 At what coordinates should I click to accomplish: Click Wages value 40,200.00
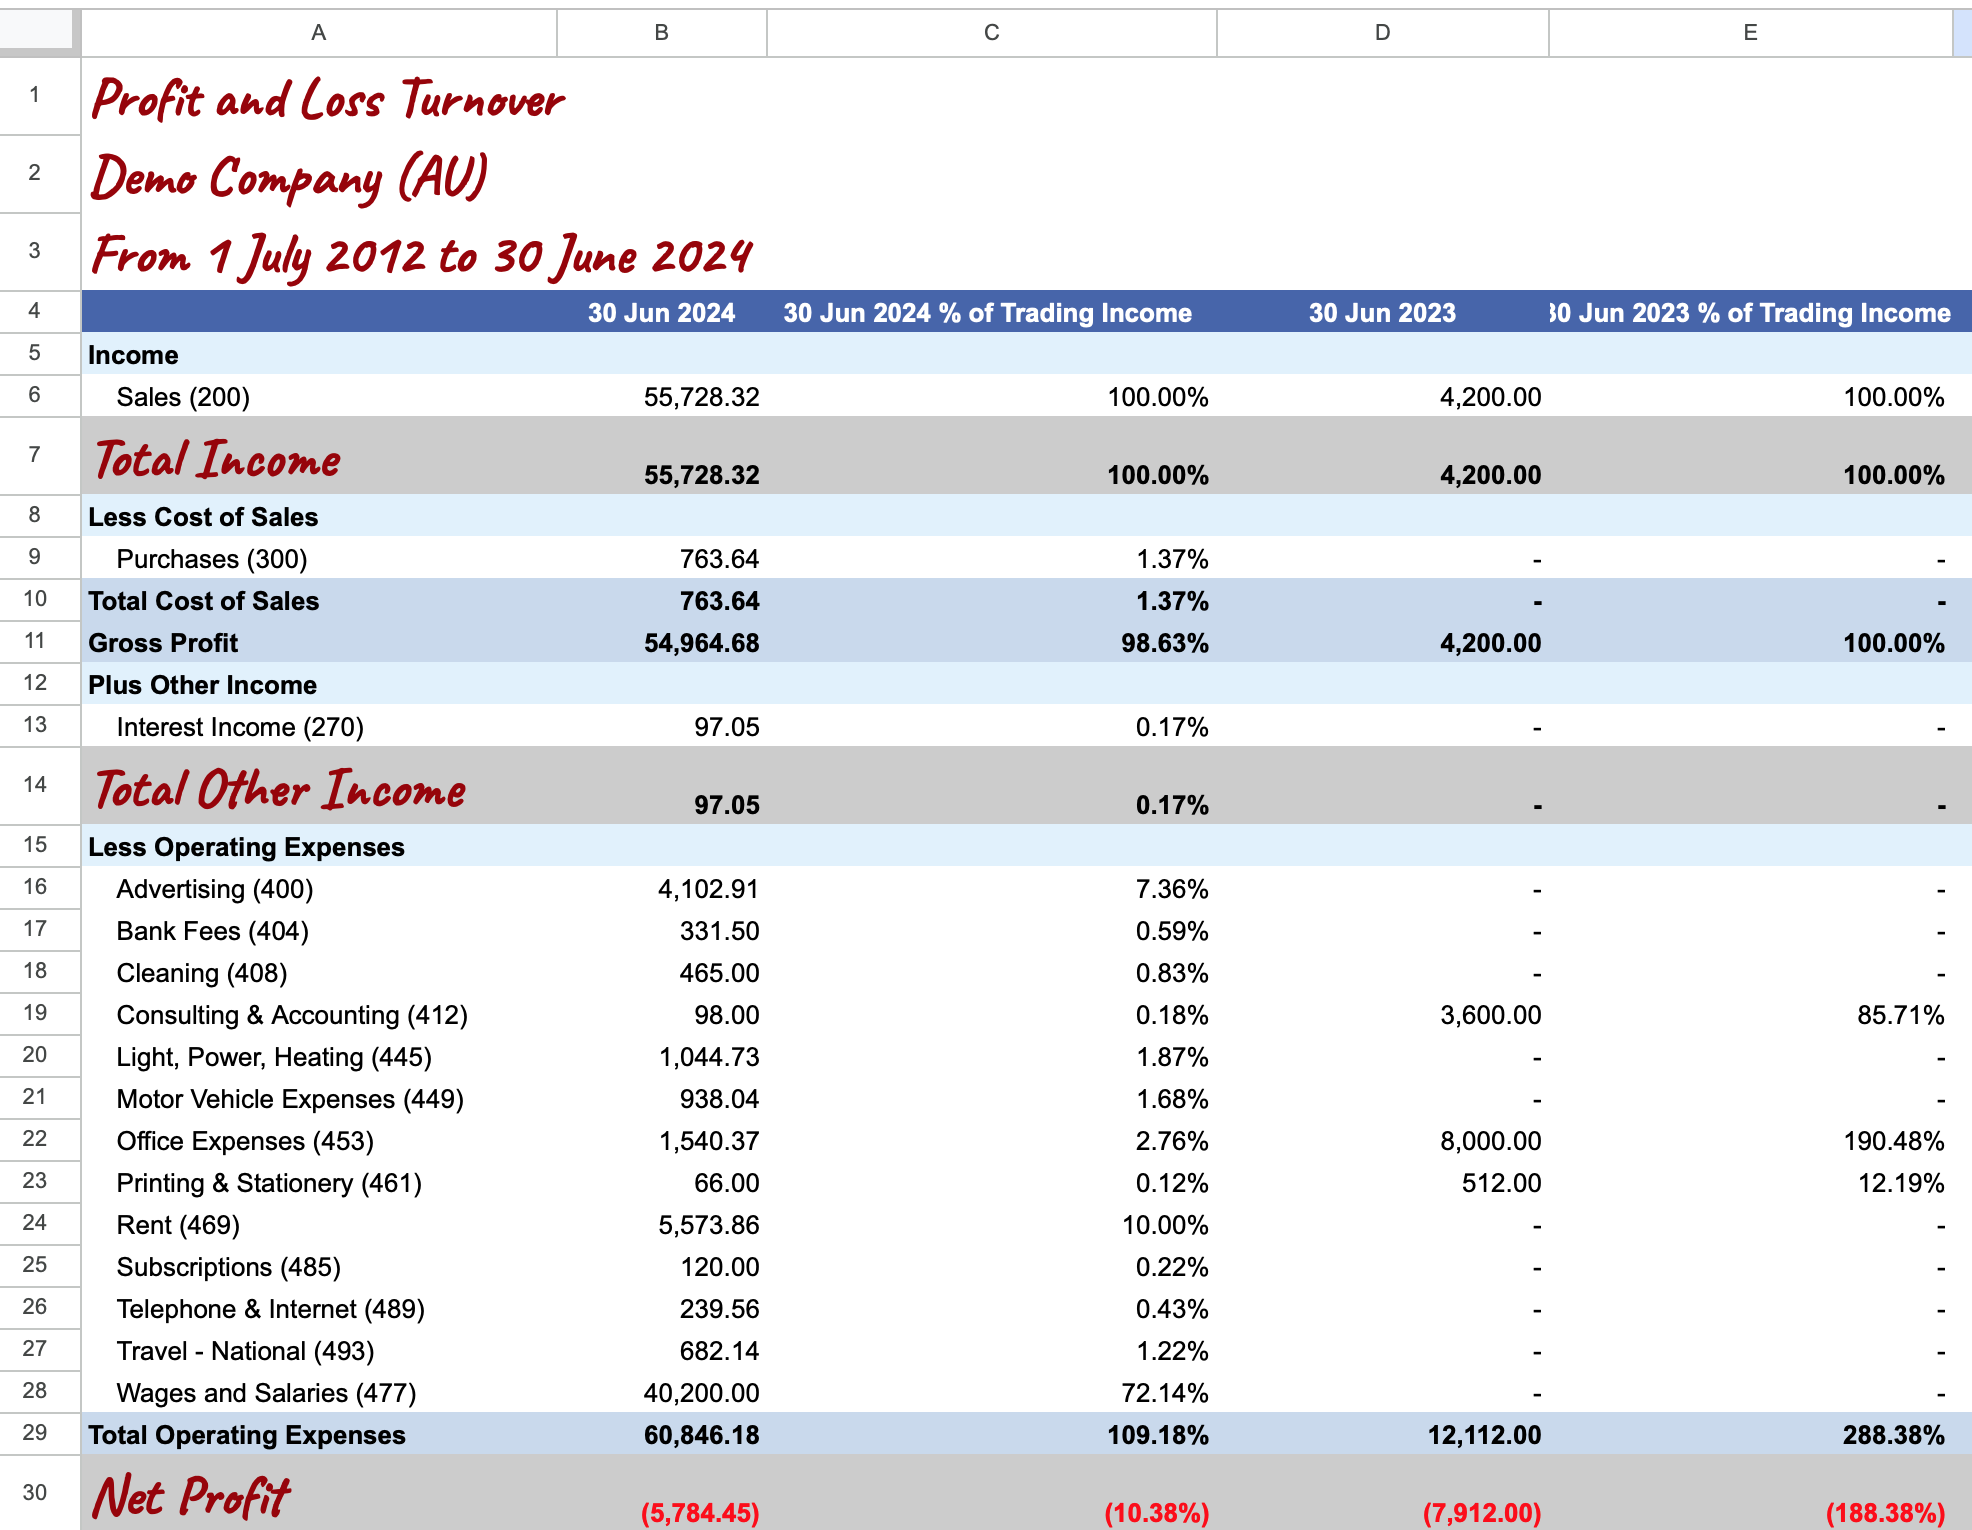pyautogui.click(x=701, y=1393)
